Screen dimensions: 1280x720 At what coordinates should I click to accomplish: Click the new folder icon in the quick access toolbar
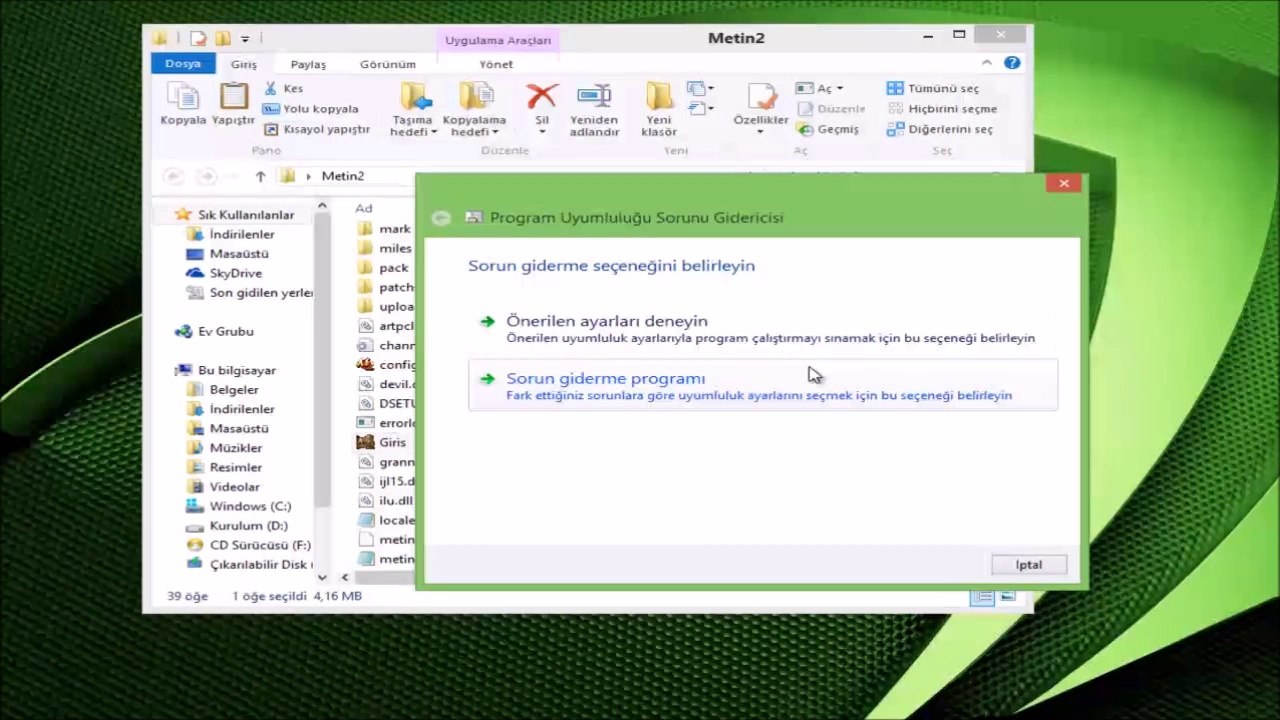[222, 38]
